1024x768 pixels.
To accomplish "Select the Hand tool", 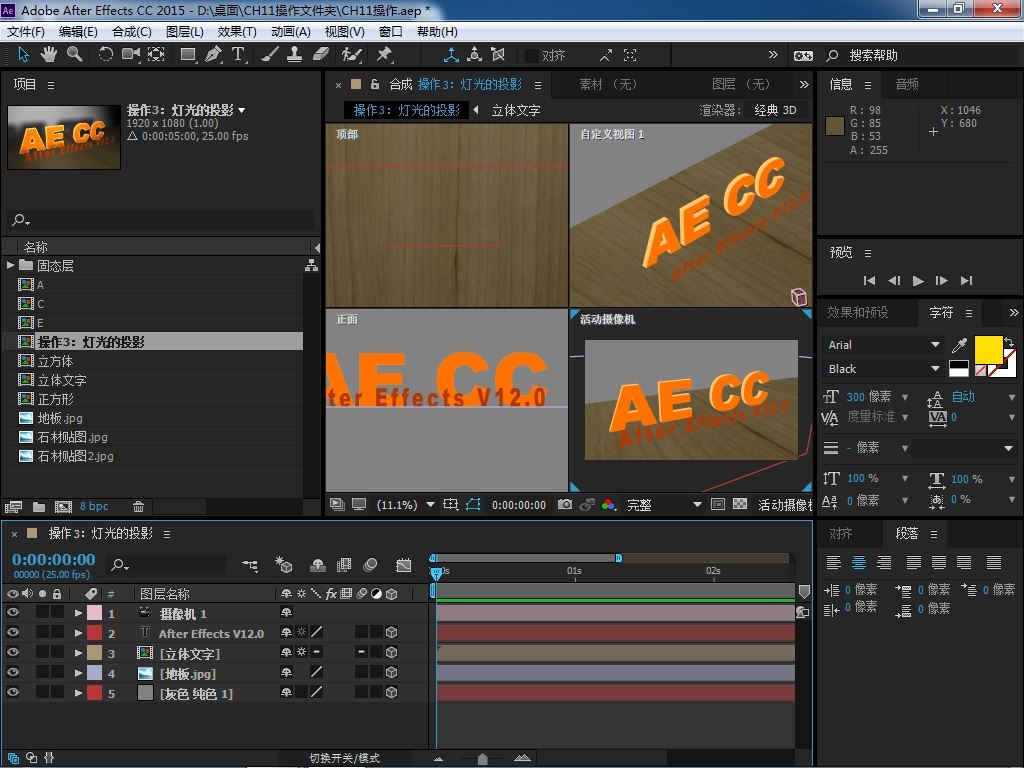I will coord(48,54).
